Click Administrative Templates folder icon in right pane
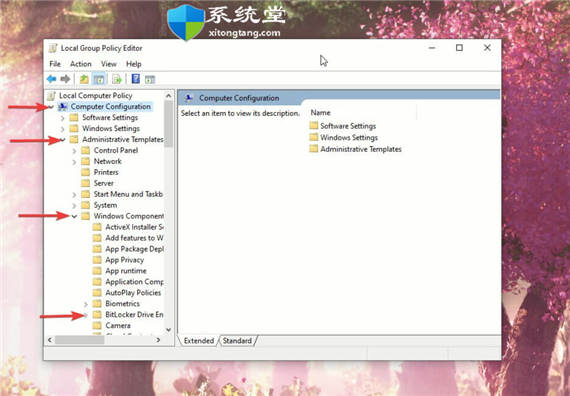This screenshot has width=570, height=396. [x=314, y=149]
